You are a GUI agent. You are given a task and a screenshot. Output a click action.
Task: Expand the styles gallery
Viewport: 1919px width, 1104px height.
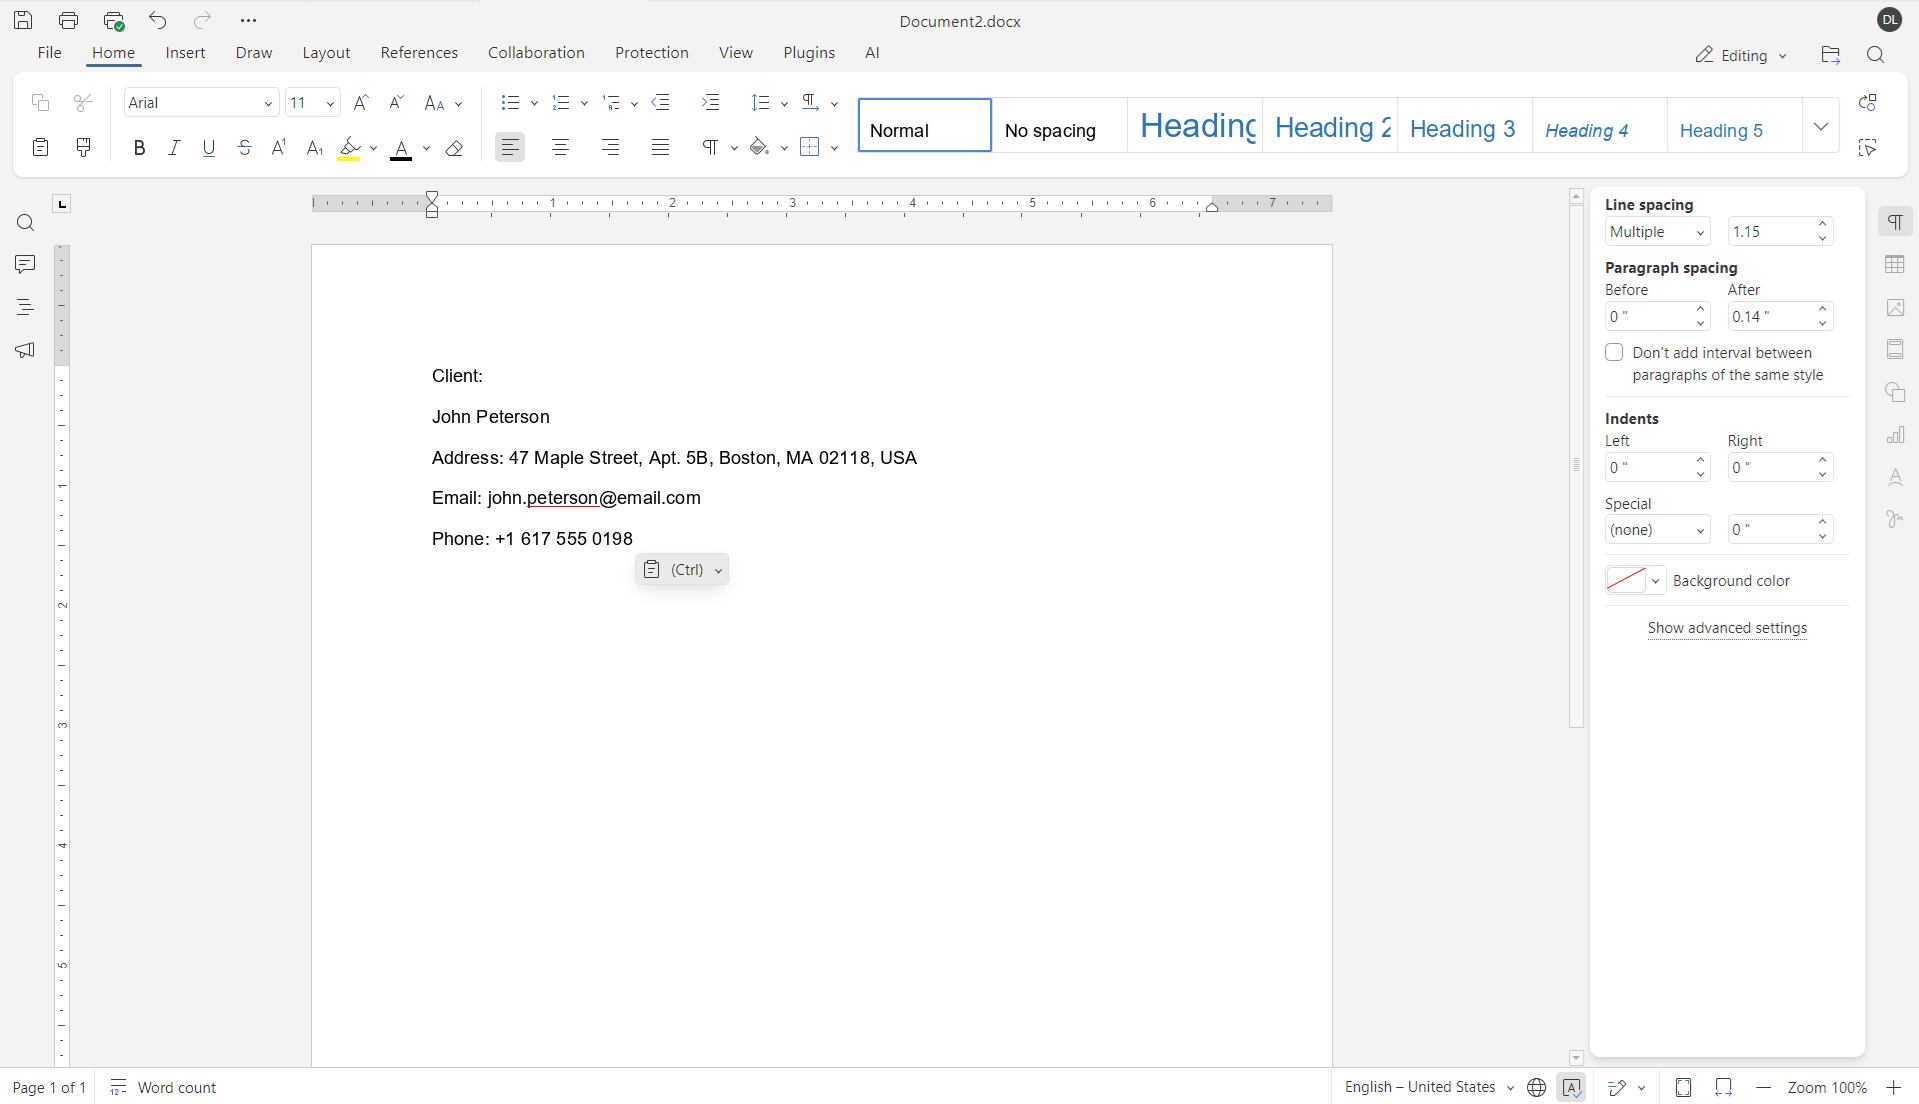tap(1821, 126)
